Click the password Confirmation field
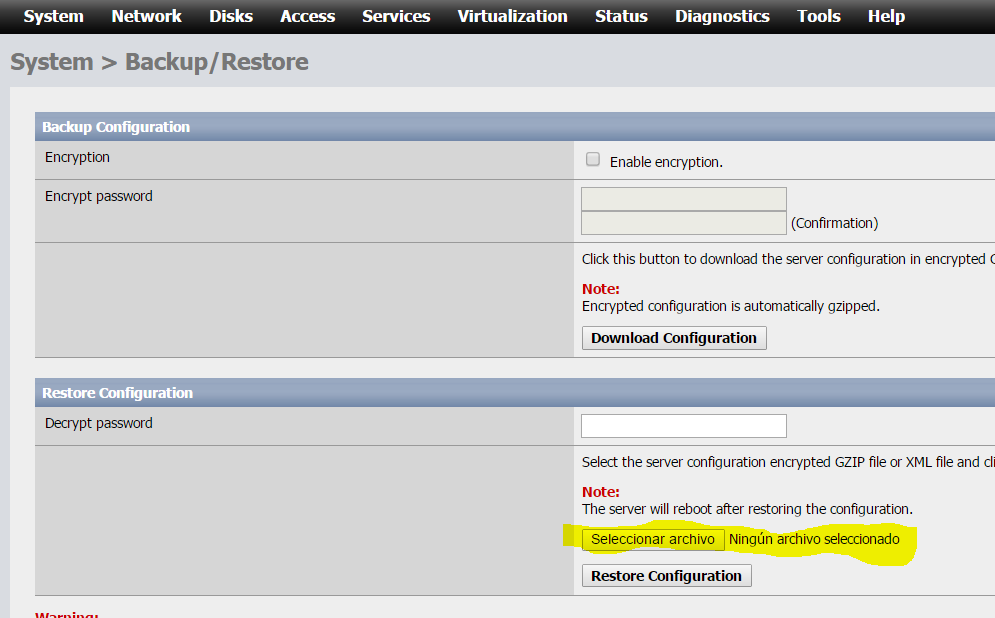995x618 pixels. coord(683,223)
